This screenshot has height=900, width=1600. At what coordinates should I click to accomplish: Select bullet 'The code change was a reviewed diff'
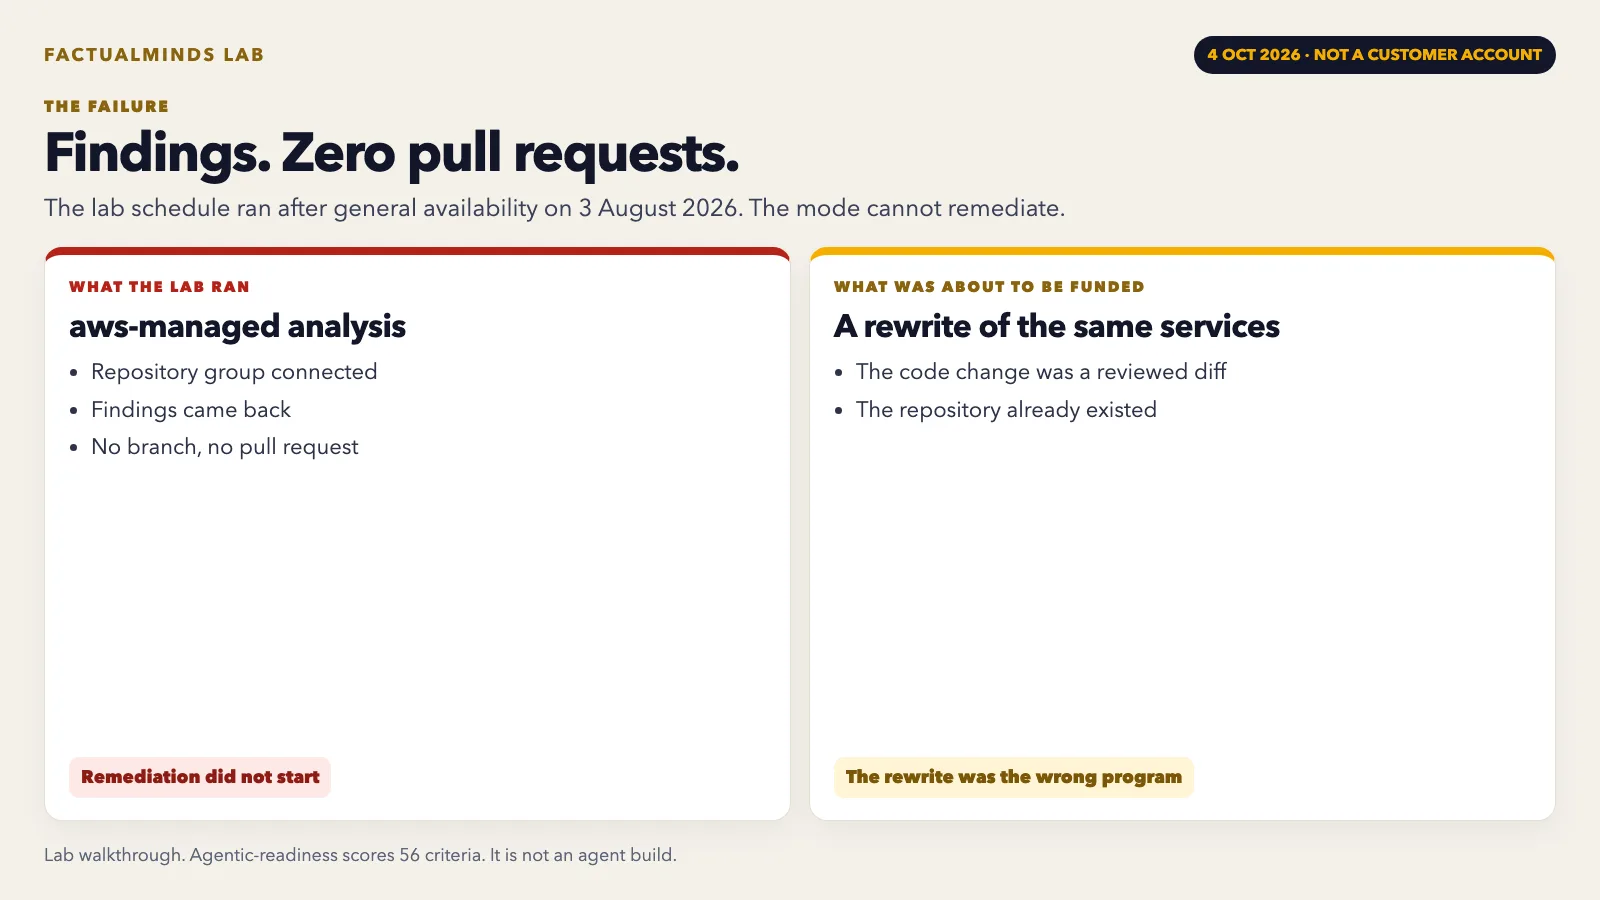[x=1041, y=372]
